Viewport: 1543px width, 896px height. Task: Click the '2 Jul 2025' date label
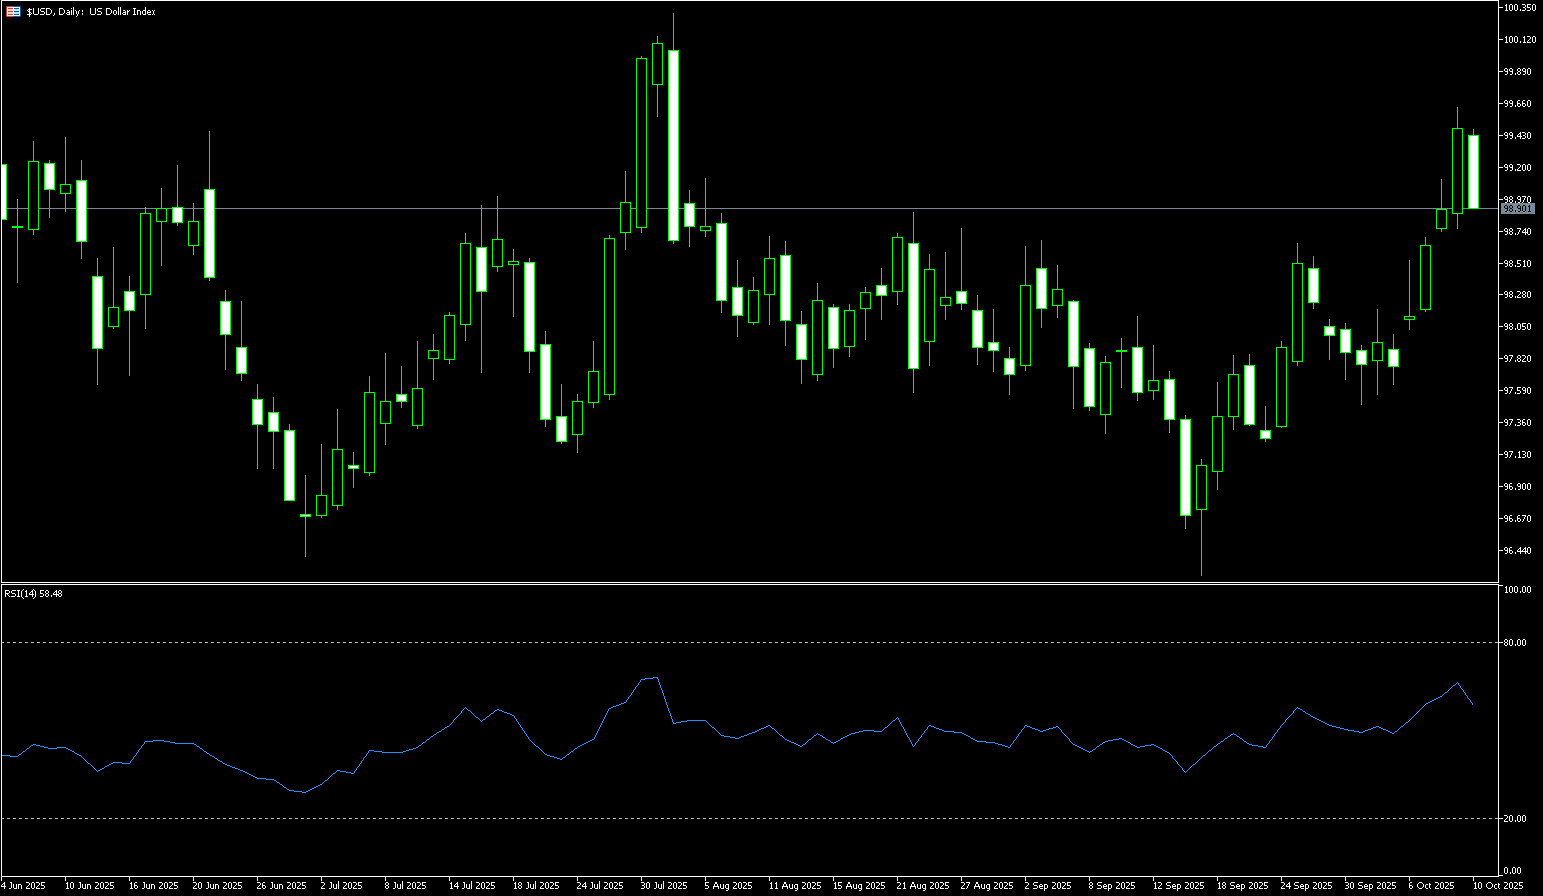[x=341, y=886]
